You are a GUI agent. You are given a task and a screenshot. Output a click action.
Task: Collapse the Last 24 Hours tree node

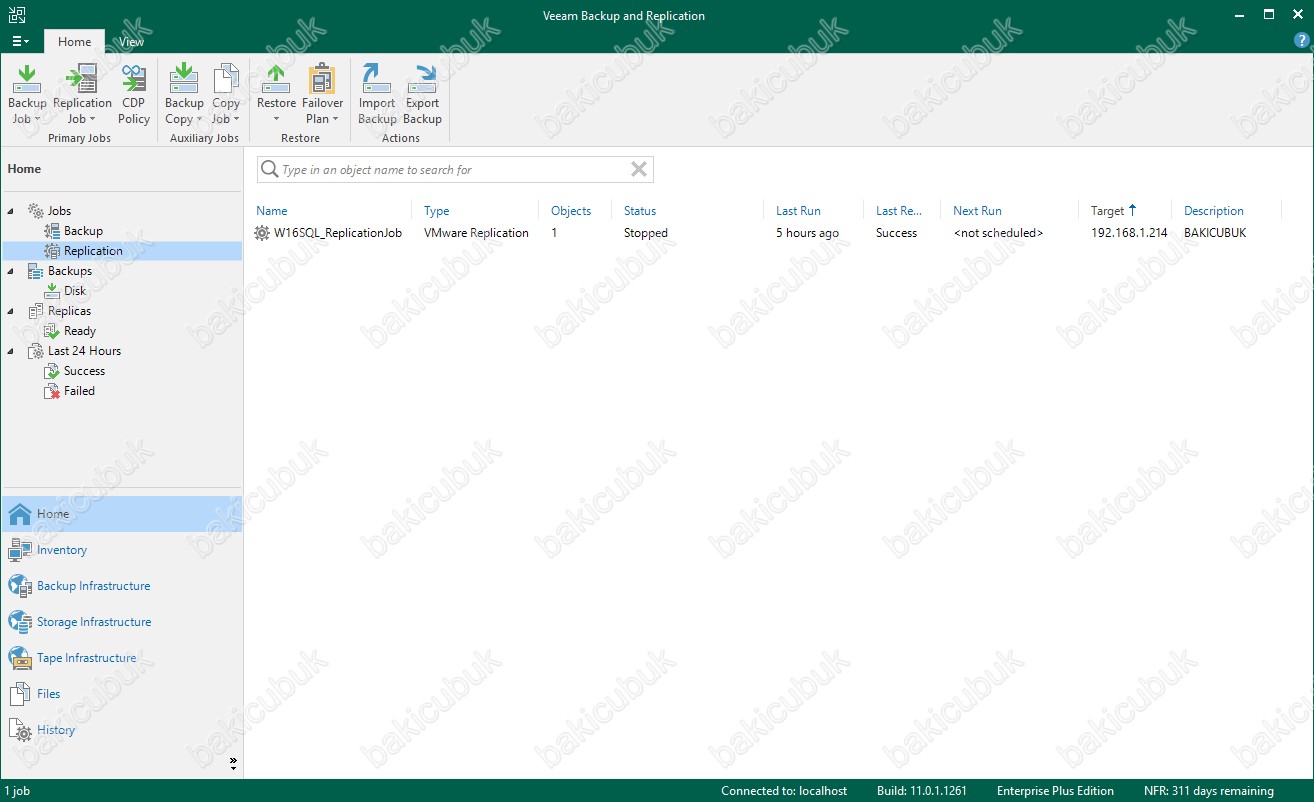tap(11, 351)
